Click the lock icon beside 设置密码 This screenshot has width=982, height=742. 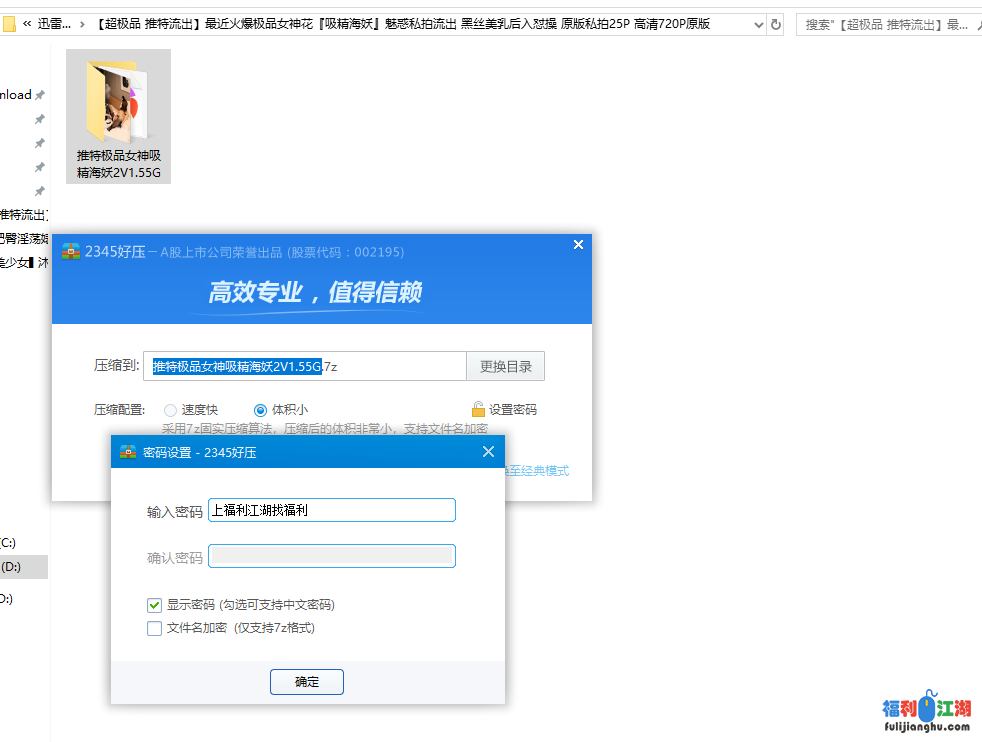477,409
